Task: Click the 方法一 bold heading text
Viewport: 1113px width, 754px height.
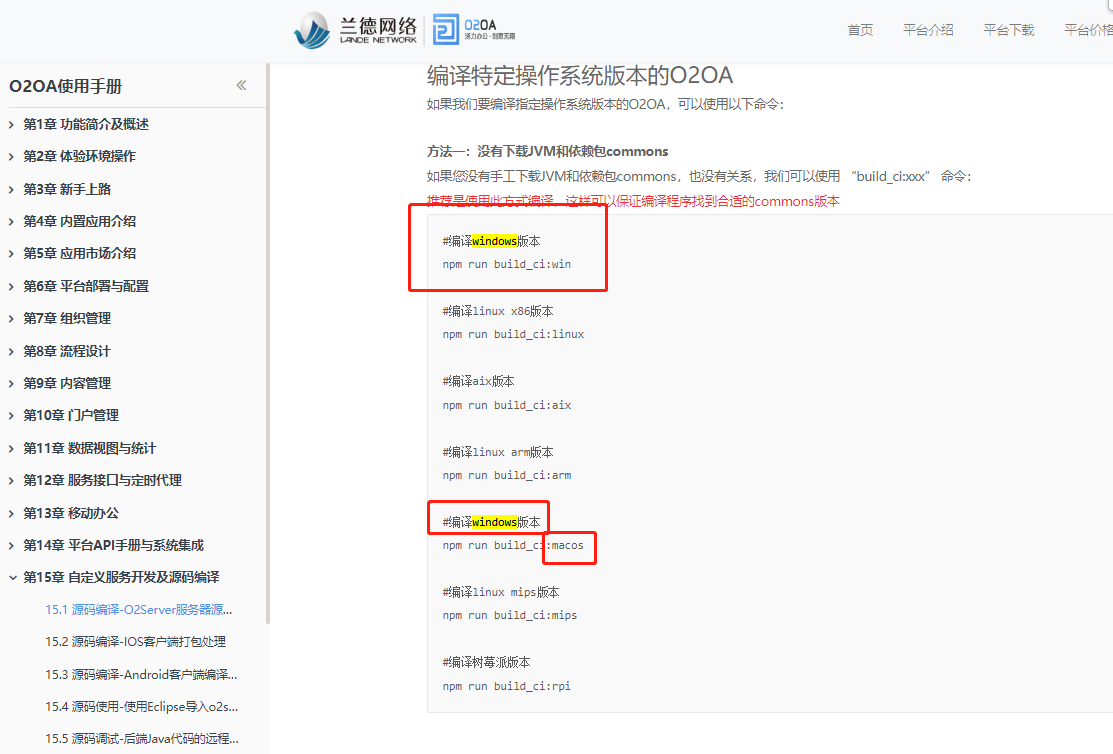Action: (547, 151)
